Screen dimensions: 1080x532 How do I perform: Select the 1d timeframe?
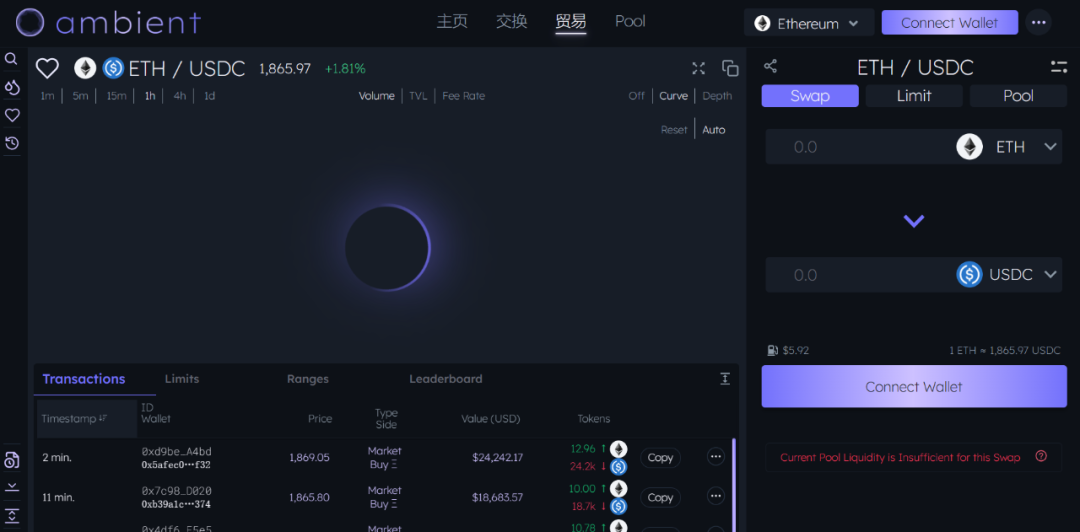click(x=209, y=96)
